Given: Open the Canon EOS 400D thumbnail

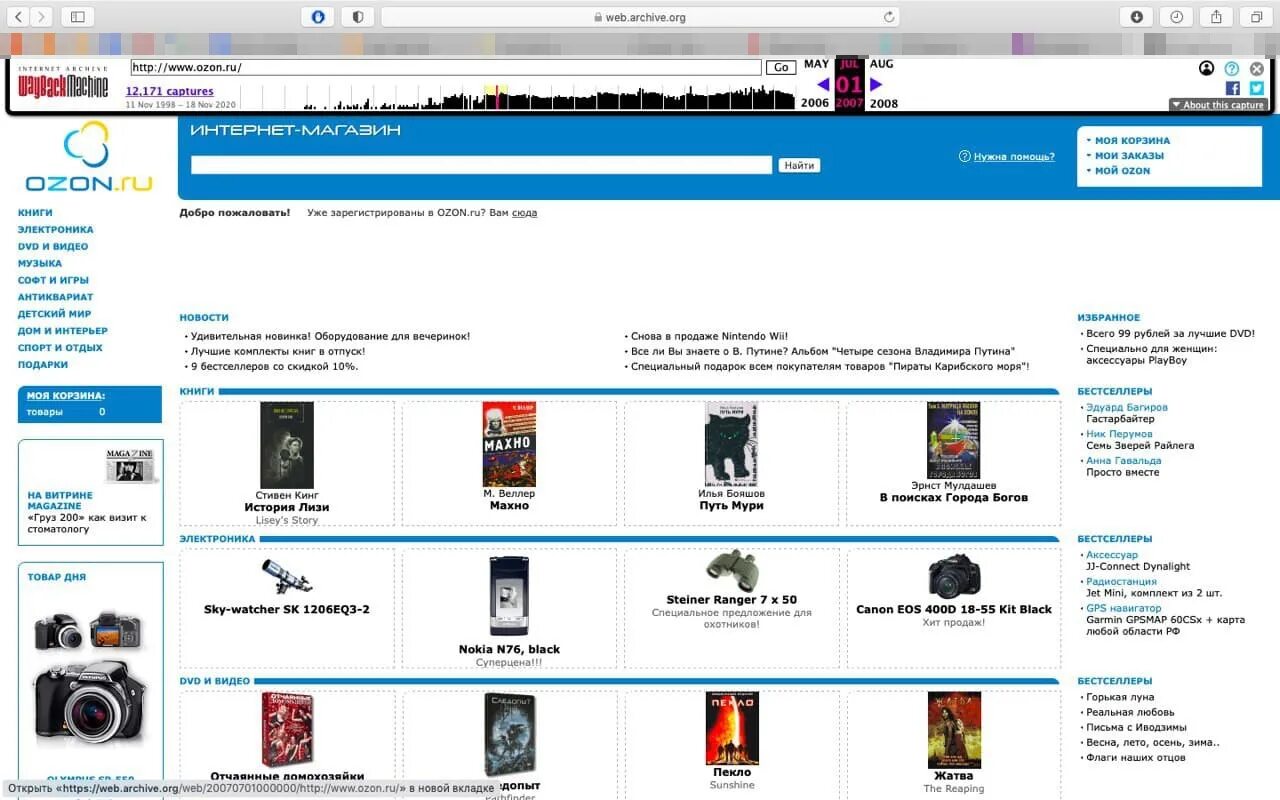Looking at the screenshot, I should pyautogui.click(x=954, y=576).
